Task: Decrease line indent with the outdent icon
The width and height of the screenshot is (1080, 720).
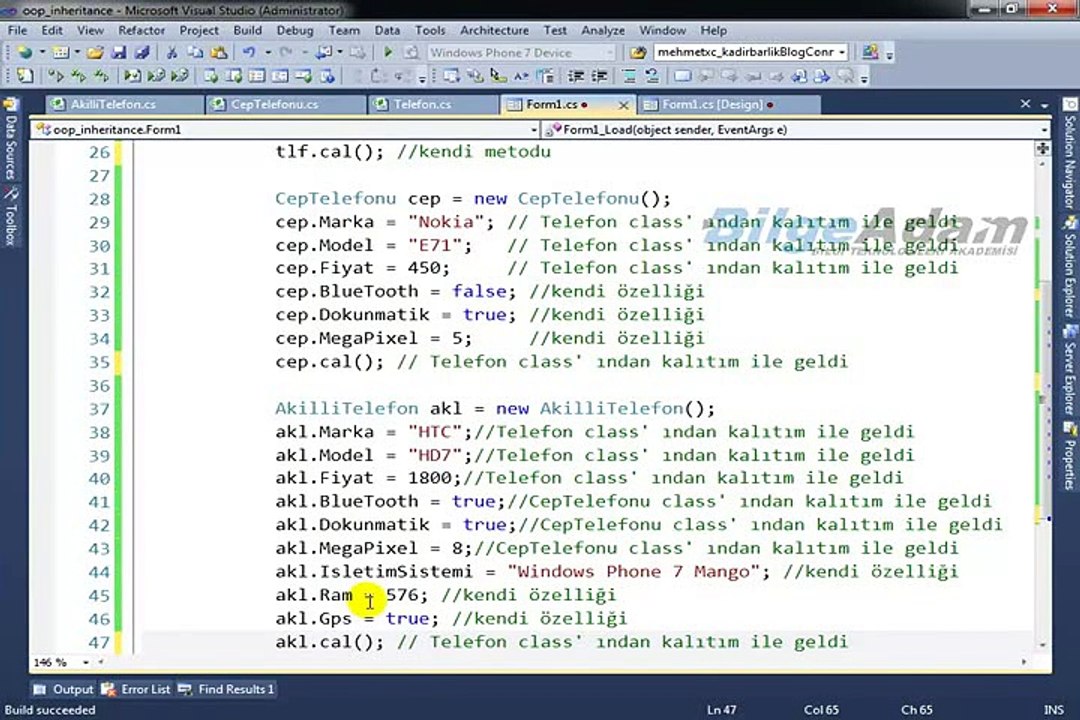Action: click(x=576, y=76)
